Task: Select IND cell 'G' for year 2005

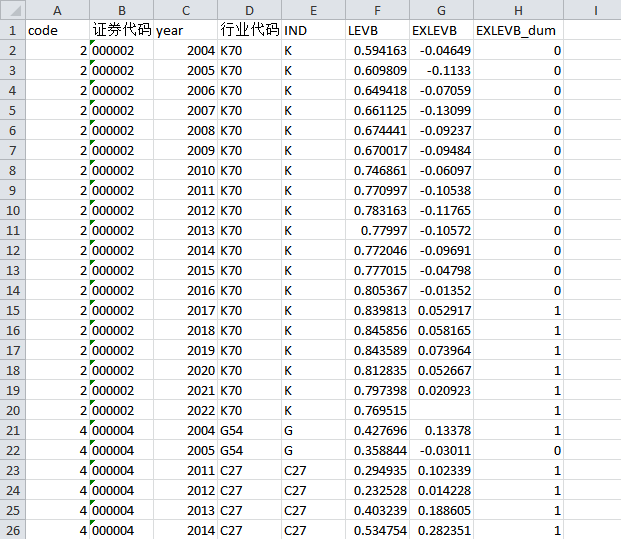Action: point(313,450)
